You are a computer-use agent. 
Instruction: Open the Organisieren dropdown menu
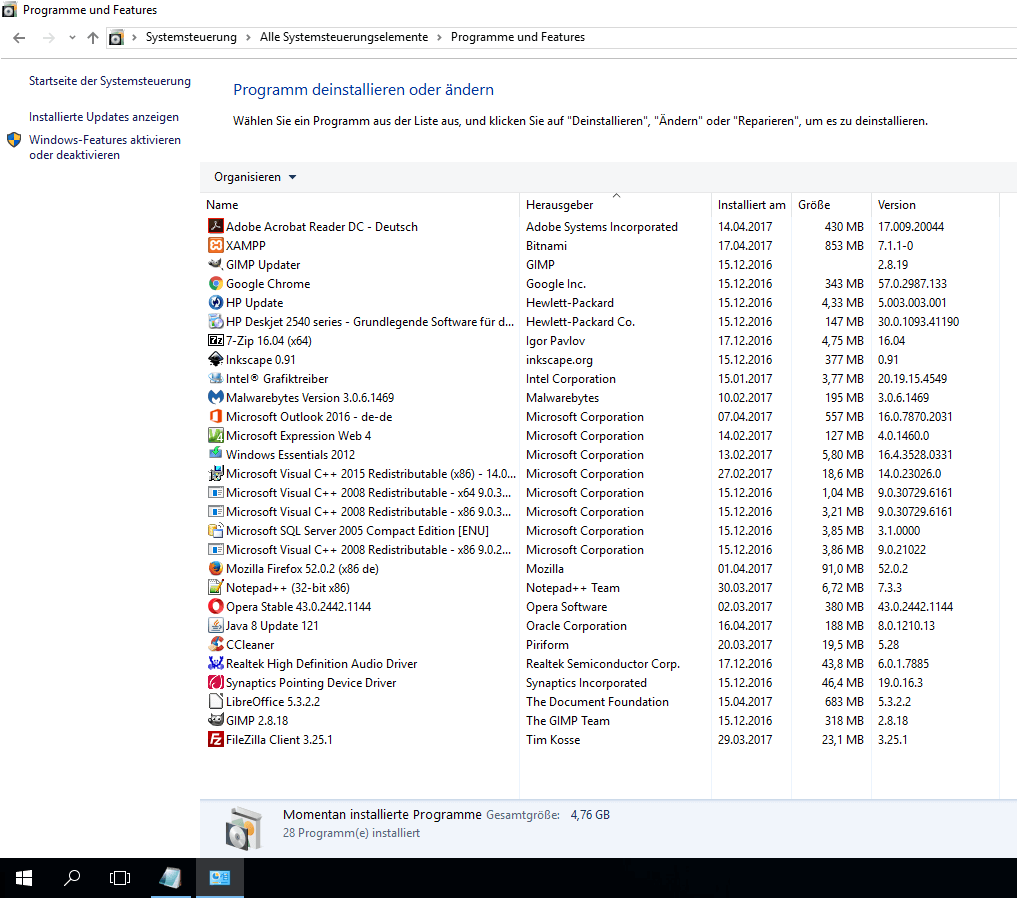(x=253, y=176)
